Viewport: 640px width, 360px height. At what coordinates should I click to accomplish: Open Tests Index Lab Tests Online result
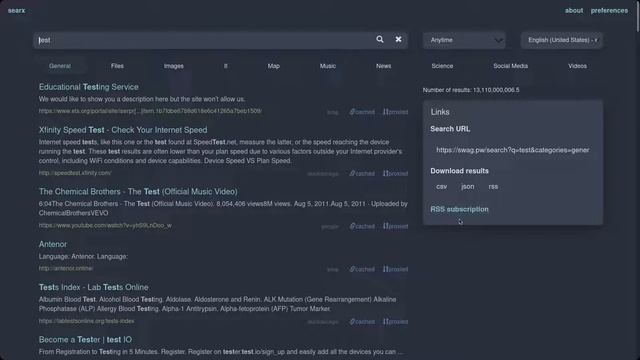coord(93,287)
